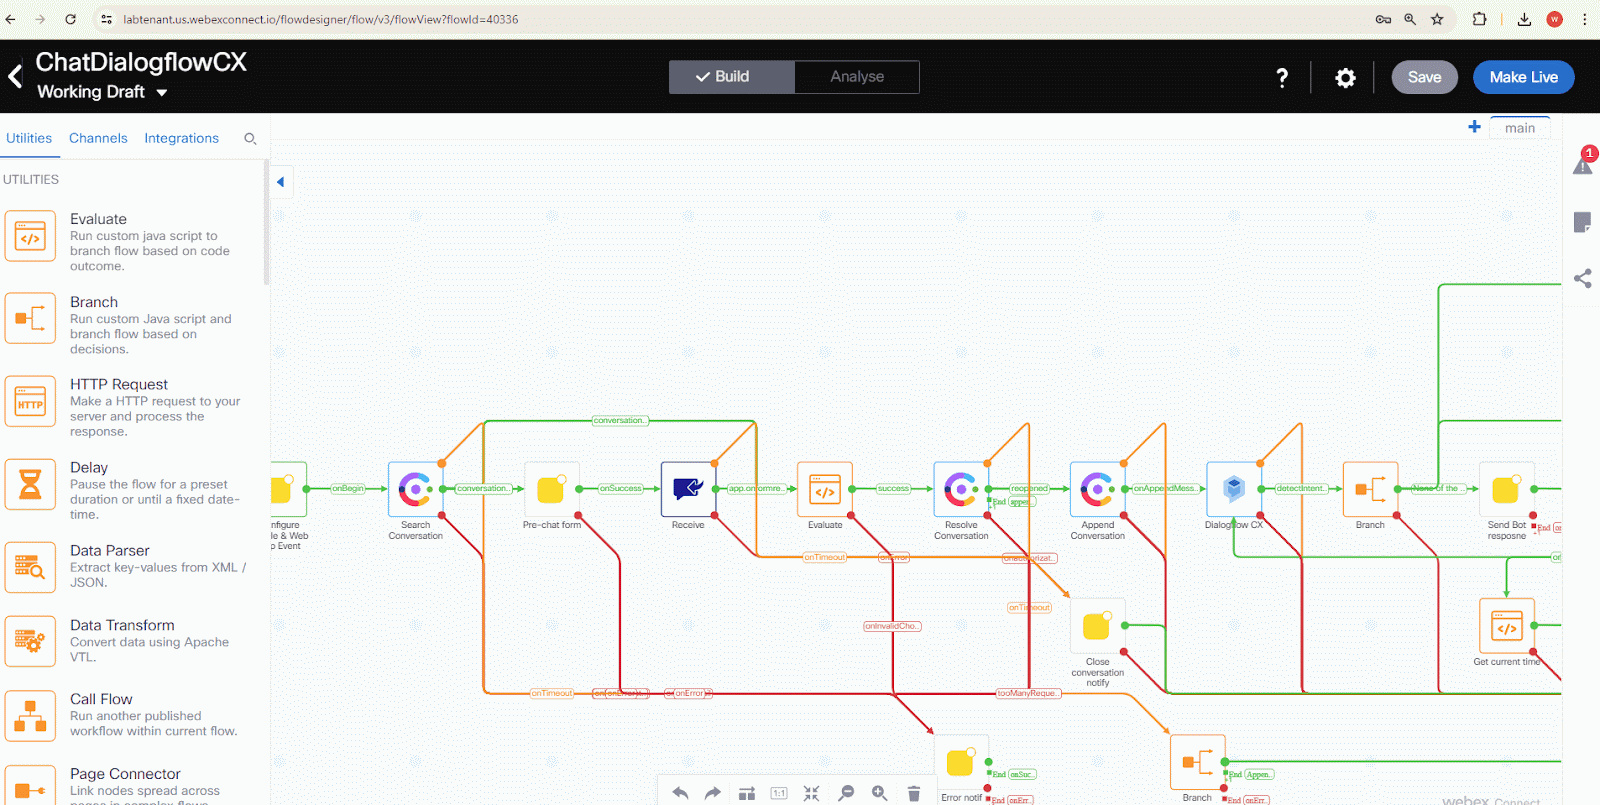Select the Branch utility icon
1600x805 pixels.
(x=30, y=319)
